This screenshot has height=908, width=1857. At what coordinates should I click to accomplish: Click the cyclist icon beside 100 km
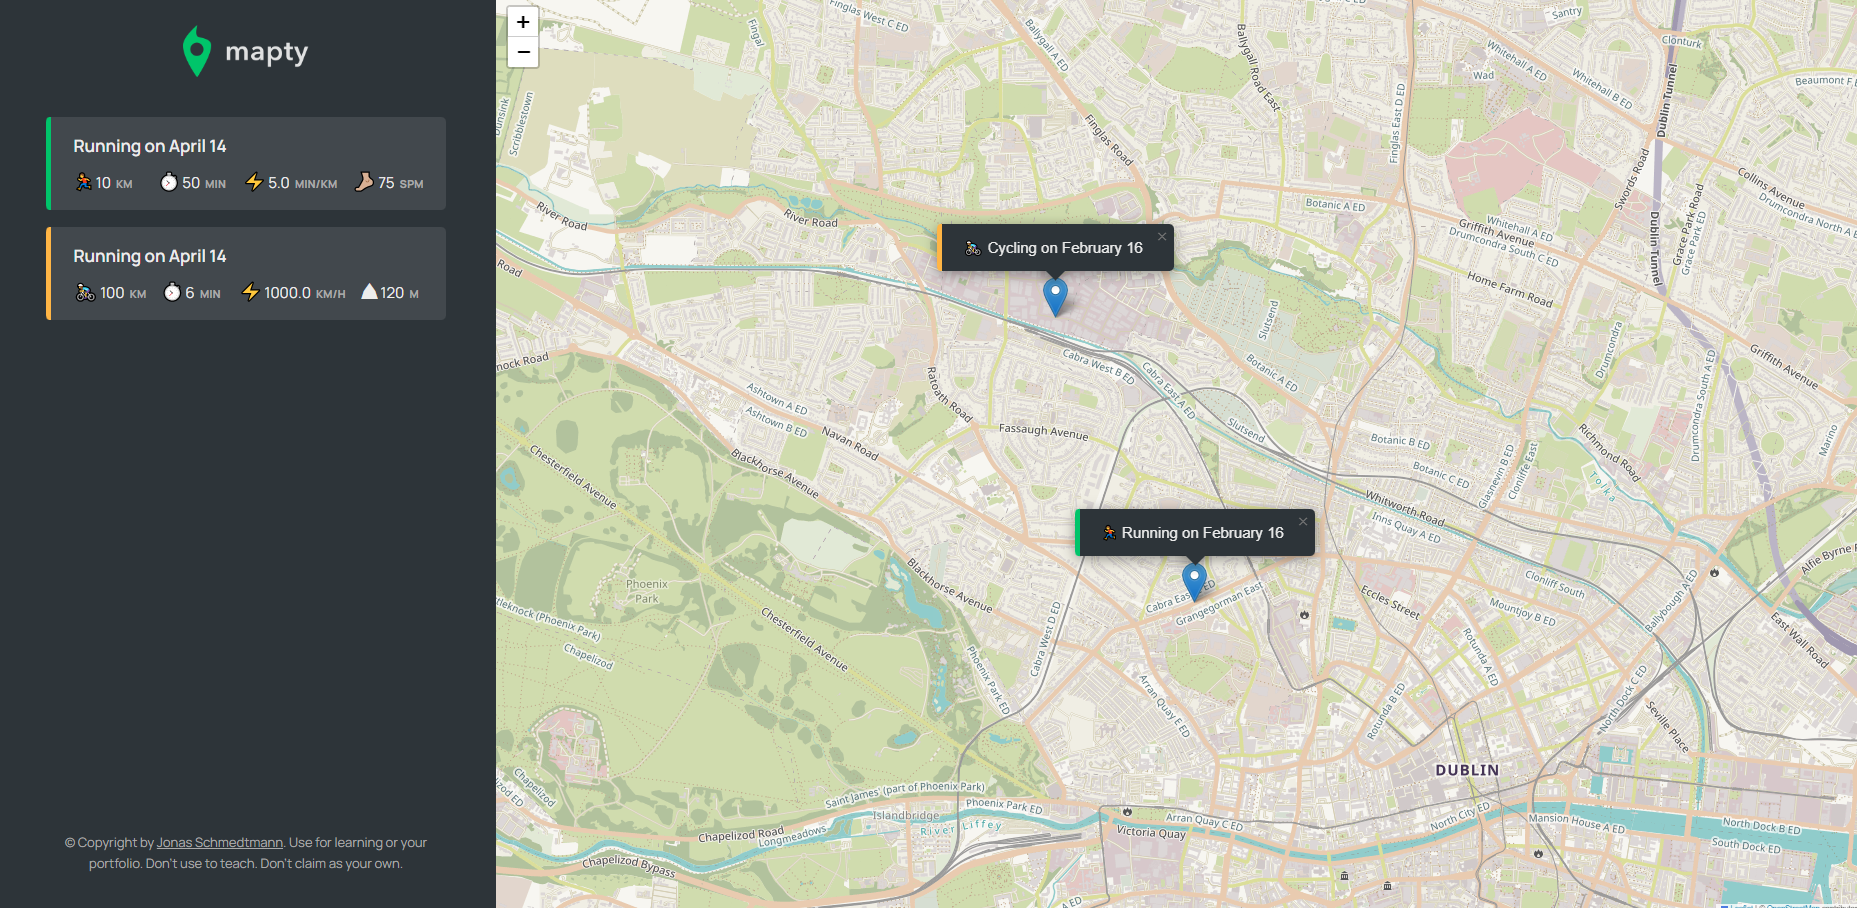[x=85, y=292]
